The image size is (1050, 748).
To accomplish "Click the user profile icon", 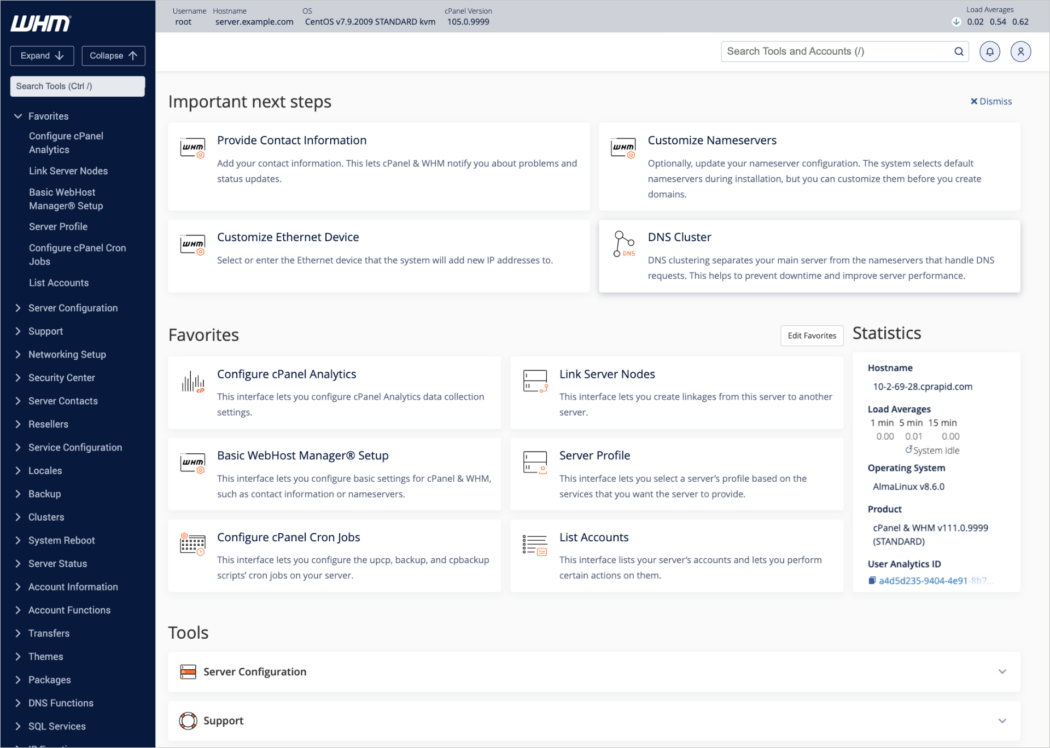I will coord(1020,51).
